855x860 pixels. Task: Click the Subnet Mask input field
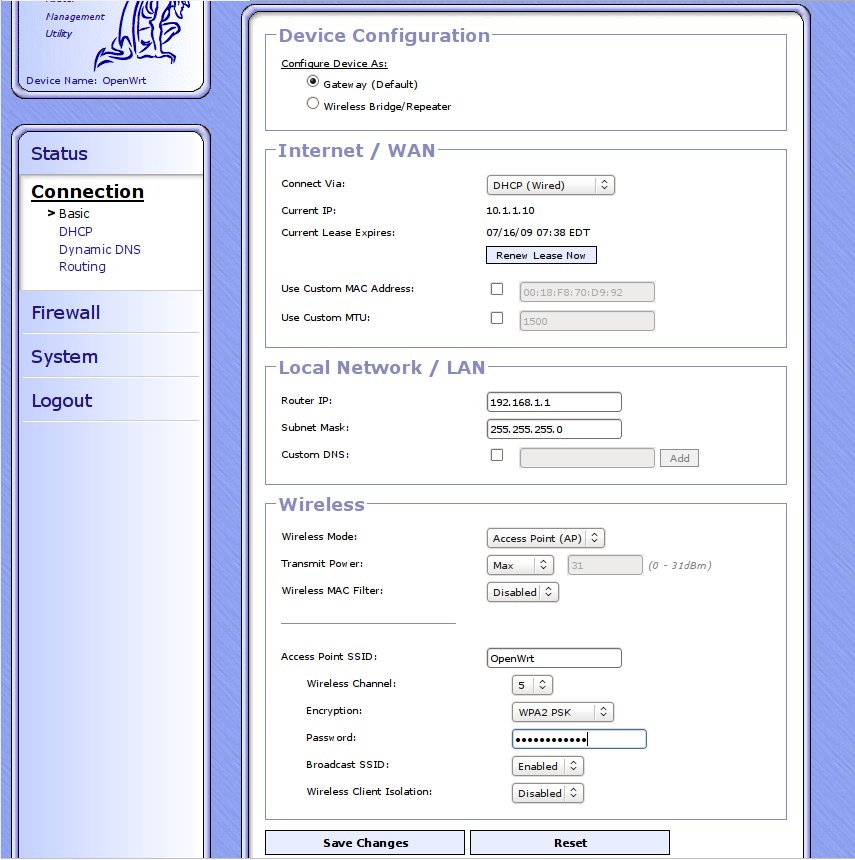(554, 429)
